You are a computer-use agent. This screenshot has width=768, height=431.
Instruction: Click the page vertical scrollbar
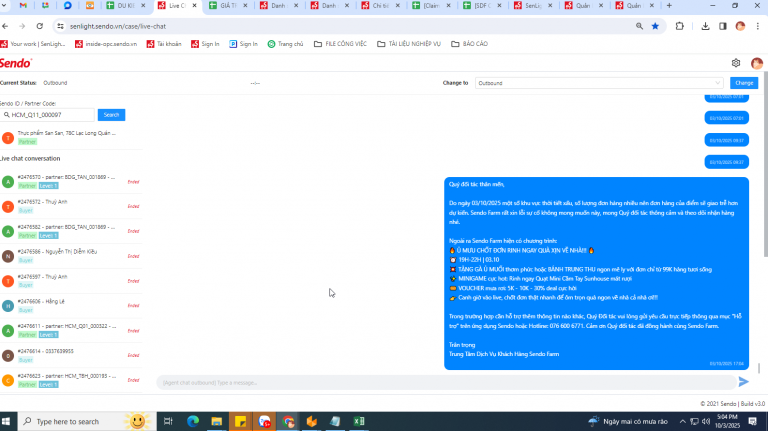[x=765, y=164]
